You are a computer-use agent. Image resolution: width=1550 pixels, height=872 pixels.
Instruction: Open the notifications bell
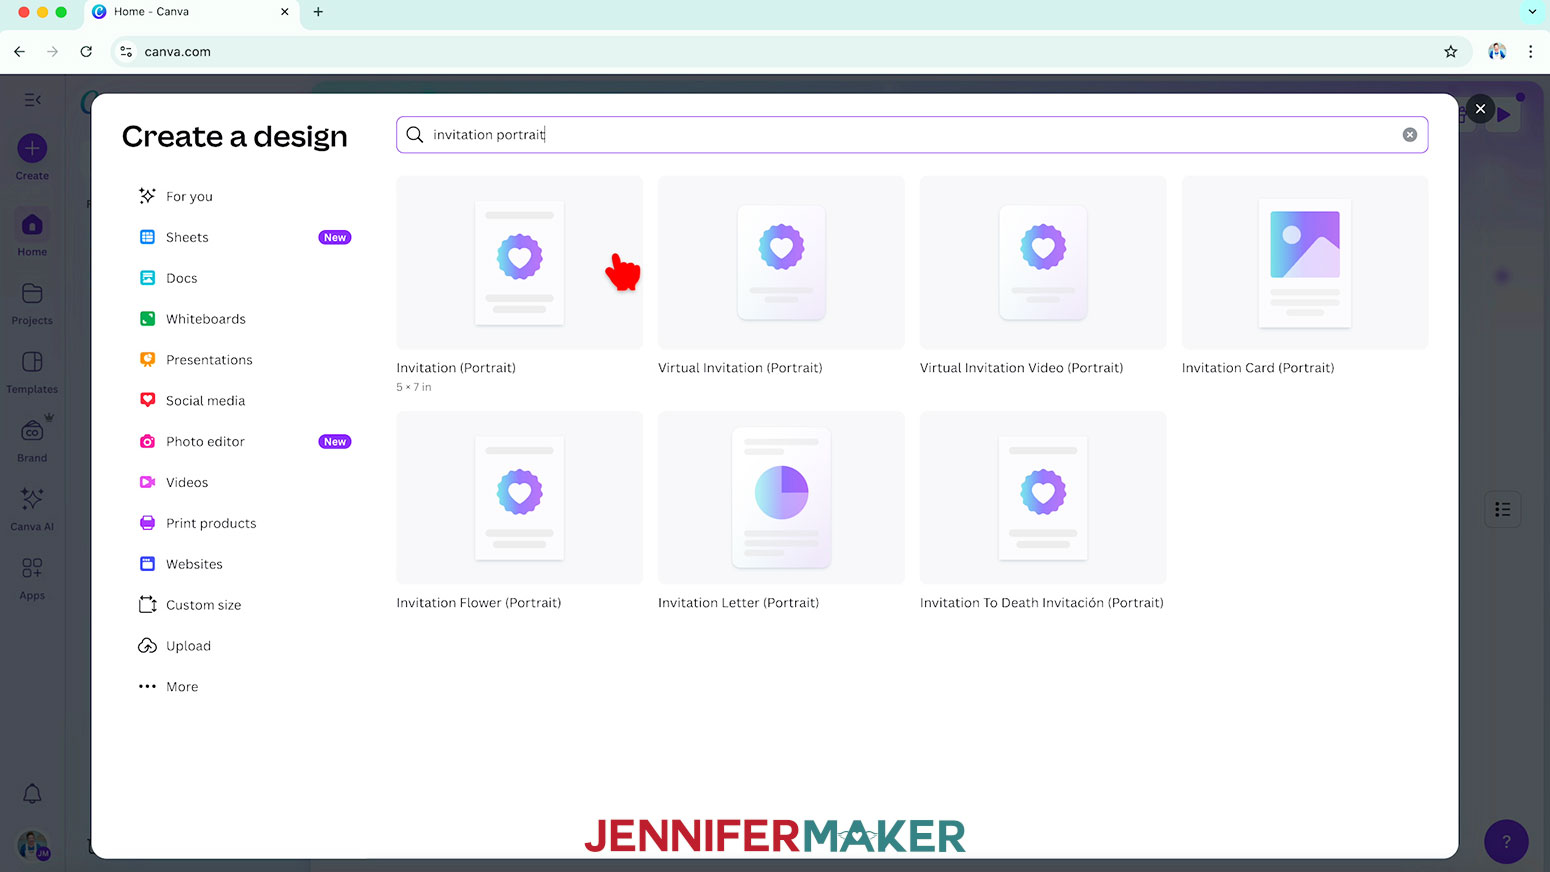[32, 794]
